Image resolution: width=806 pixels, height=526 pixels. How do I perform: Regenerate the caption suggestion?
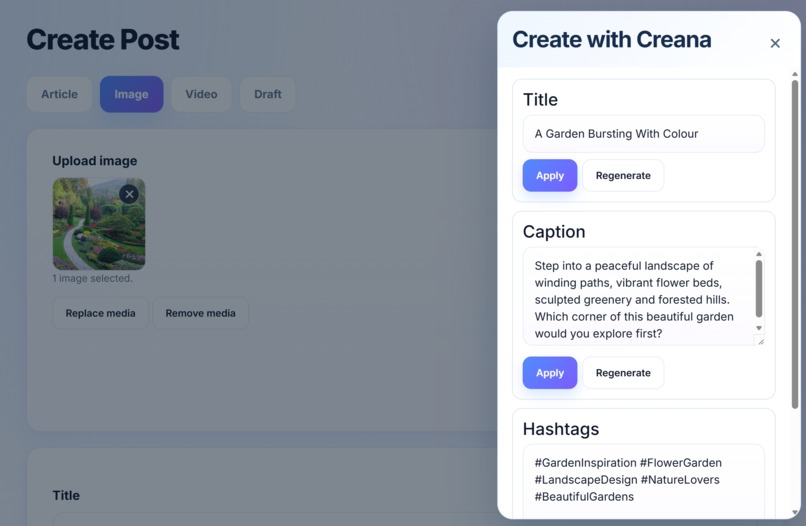pyautogui.click(x=623, y=373)
